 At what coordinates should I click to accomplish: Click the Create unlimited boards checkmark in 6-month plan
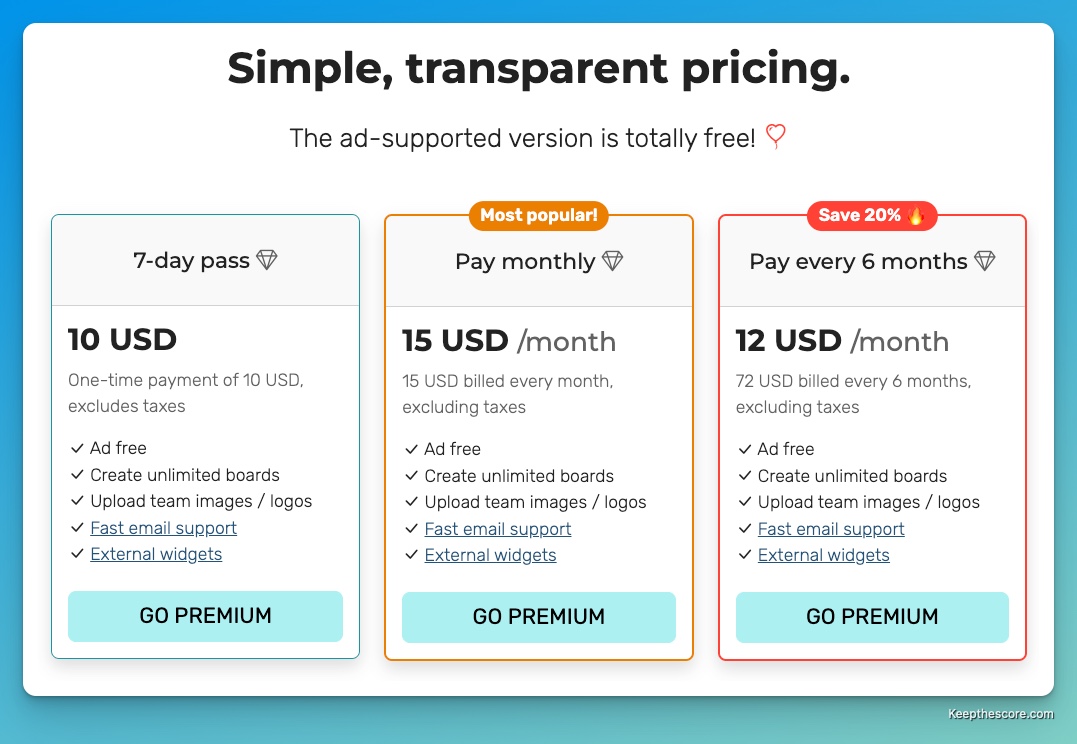[745, 475]
